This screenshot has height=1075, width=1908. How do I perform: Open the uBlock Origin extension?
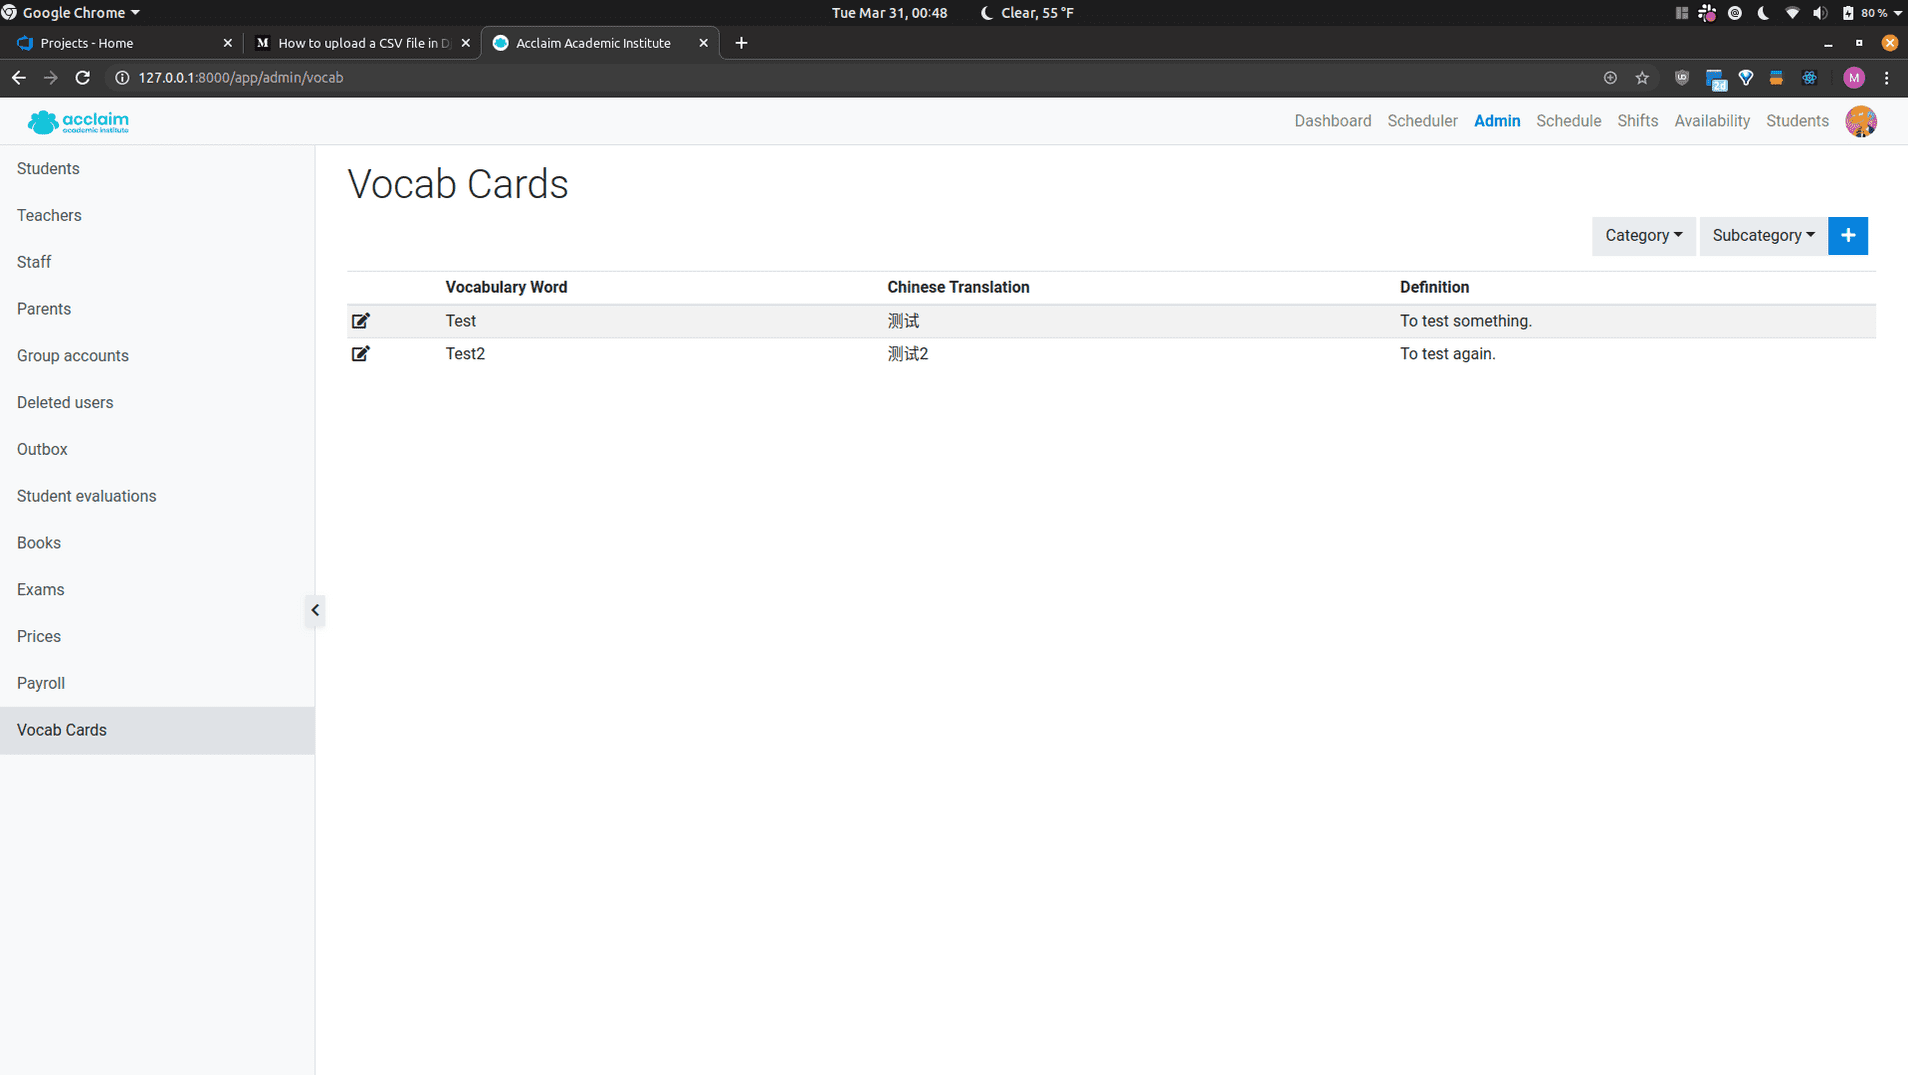[x=1681, y=77]
